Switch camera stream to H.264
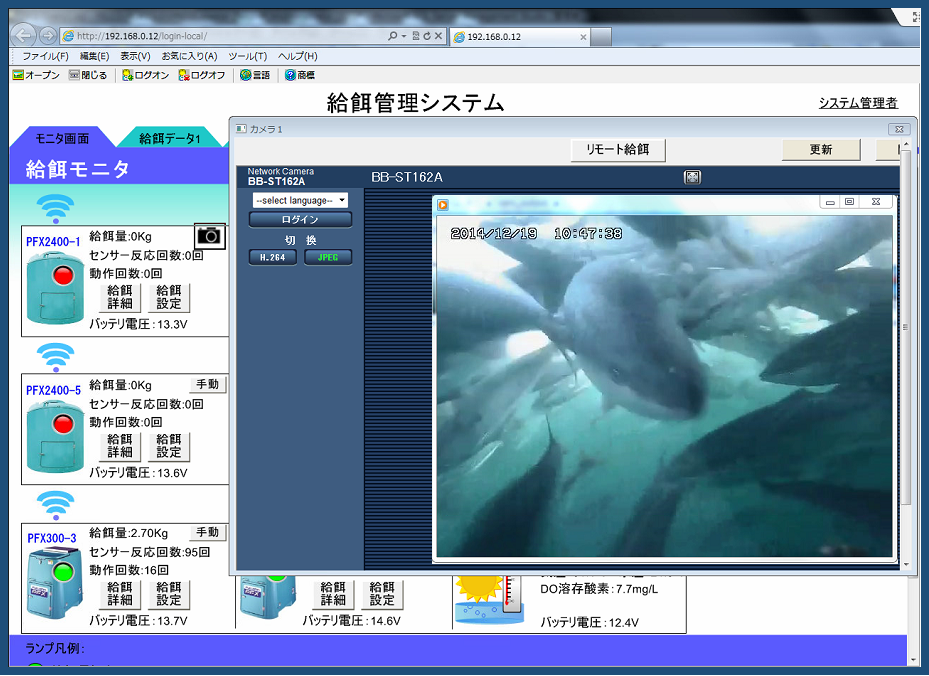 pyautogui.click(x=273, y=257)
